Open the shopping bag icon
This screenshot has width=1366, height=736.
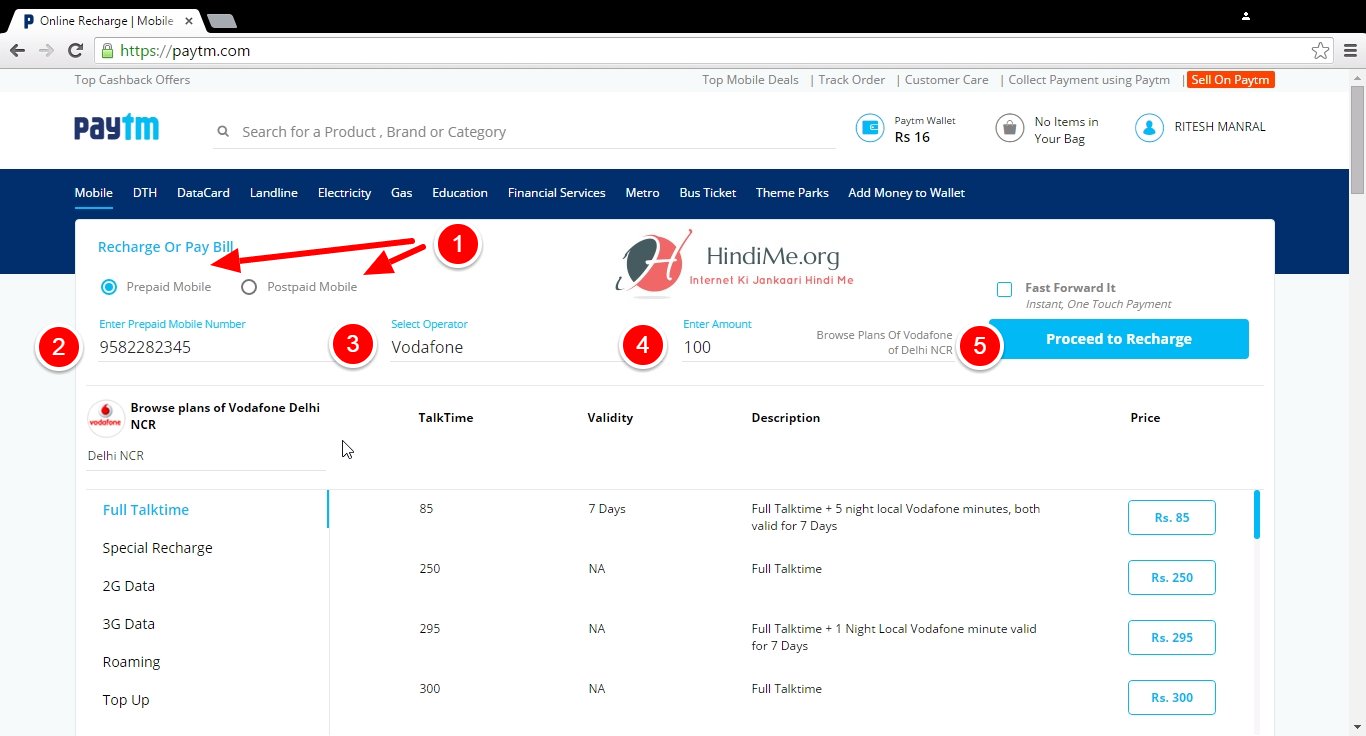click(x=1010, y=128)
